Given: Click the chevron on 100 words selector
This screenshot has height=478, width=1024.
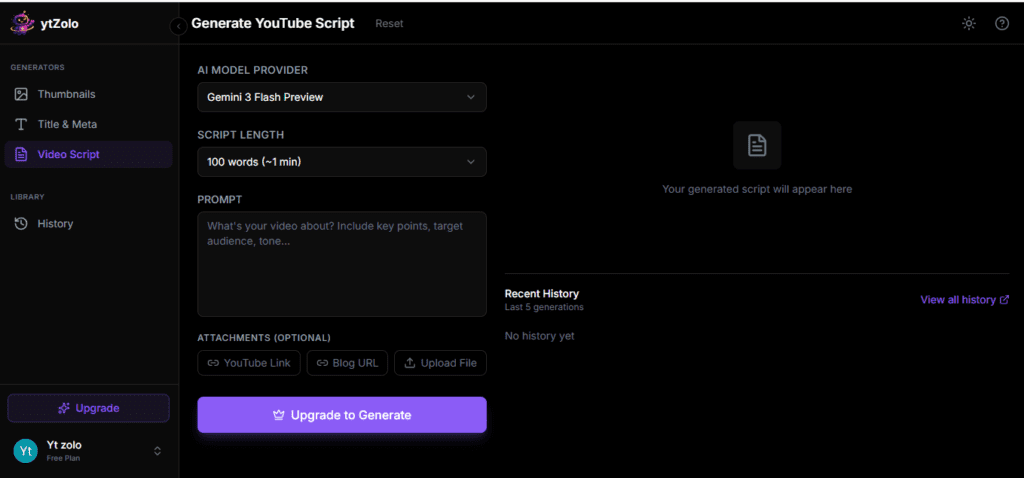Looking at the screenshot, I should point(471,161).
